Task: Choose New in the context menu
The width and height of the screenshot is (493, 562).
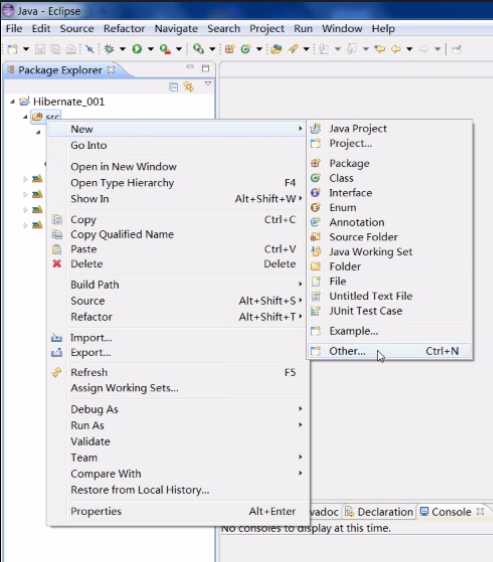Action: click(x=177, y=129)
